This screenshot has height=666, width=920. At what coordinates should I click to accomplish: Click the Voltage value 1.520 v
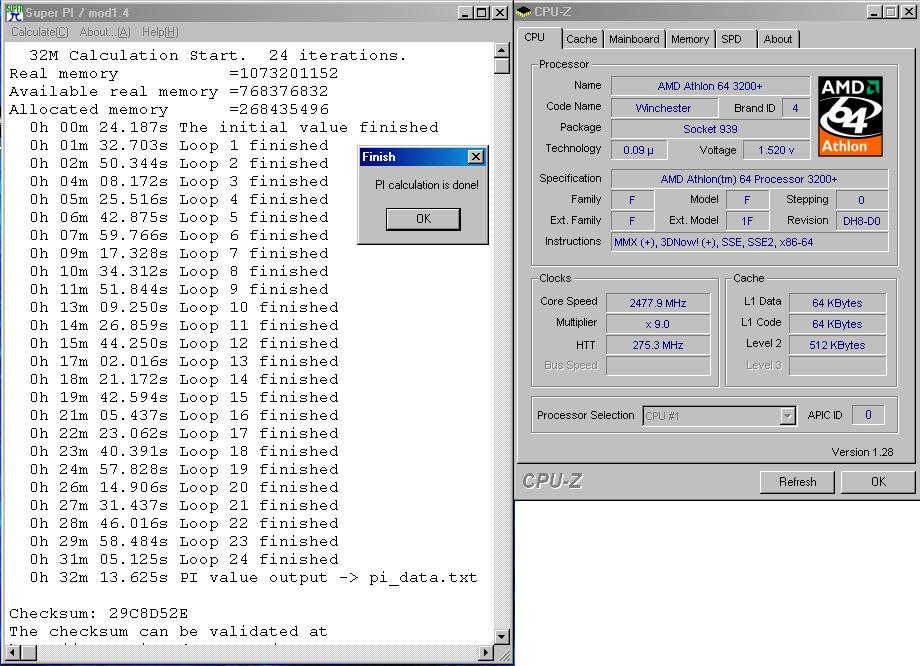point(776,150)
